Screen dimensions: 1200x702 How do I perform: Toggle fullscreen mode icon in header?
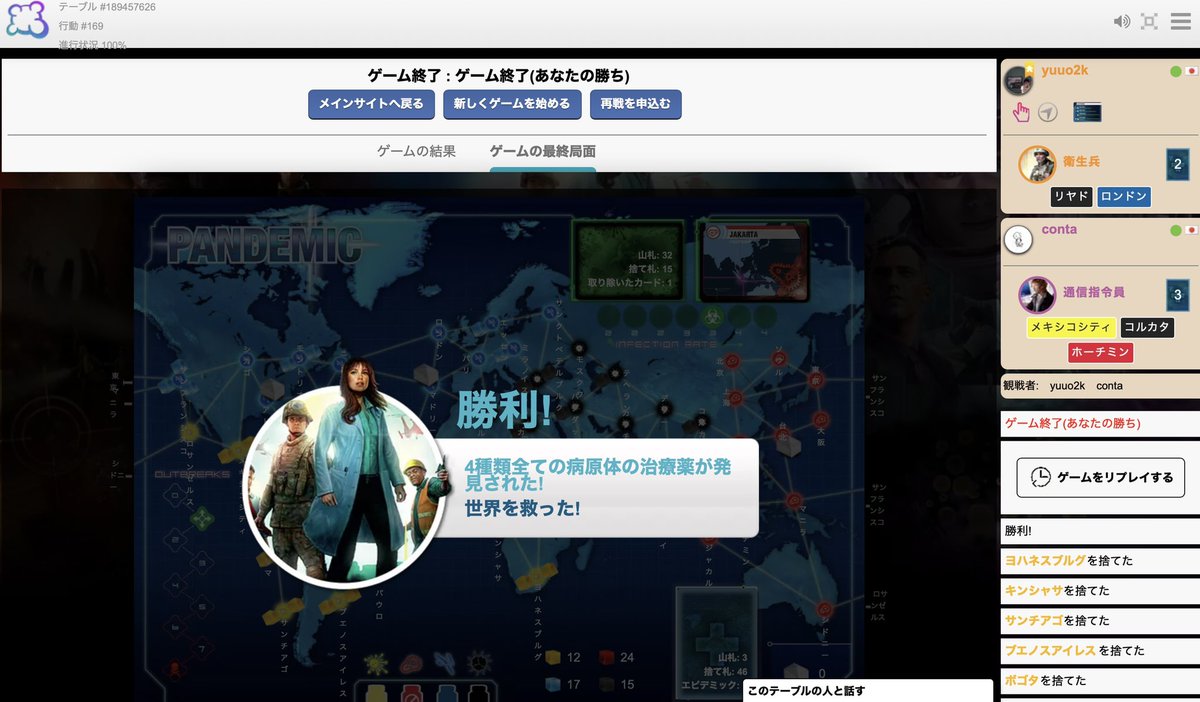(x=1150, y=21)
